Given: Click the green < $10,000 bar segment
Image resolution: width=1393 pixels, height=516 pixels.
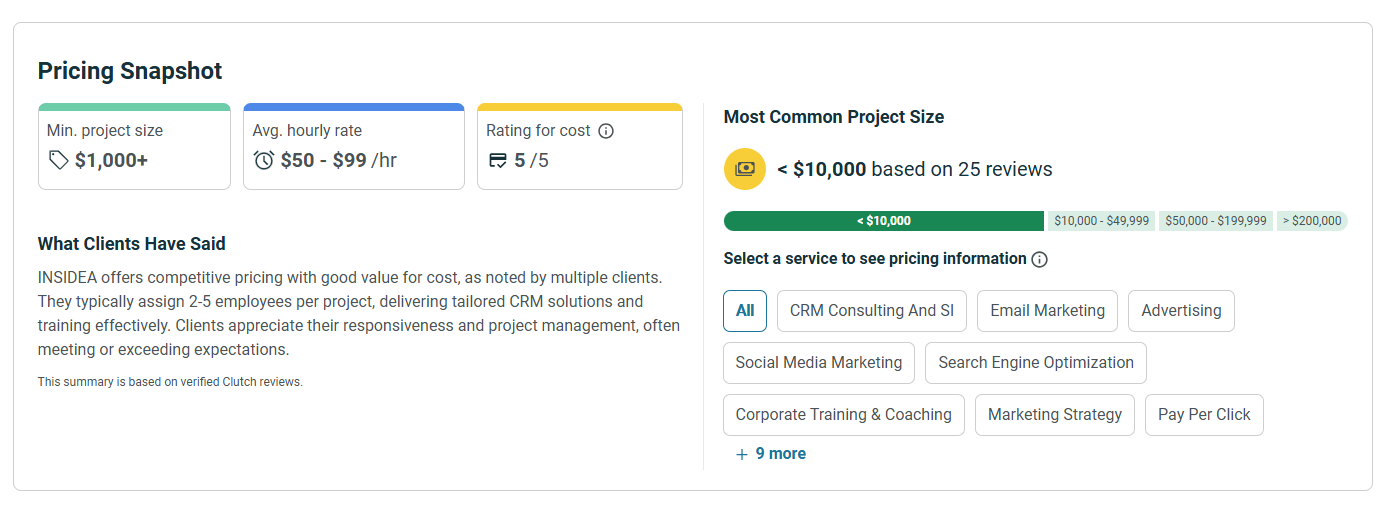Looking at the screenshot, I should pos(884,221).
